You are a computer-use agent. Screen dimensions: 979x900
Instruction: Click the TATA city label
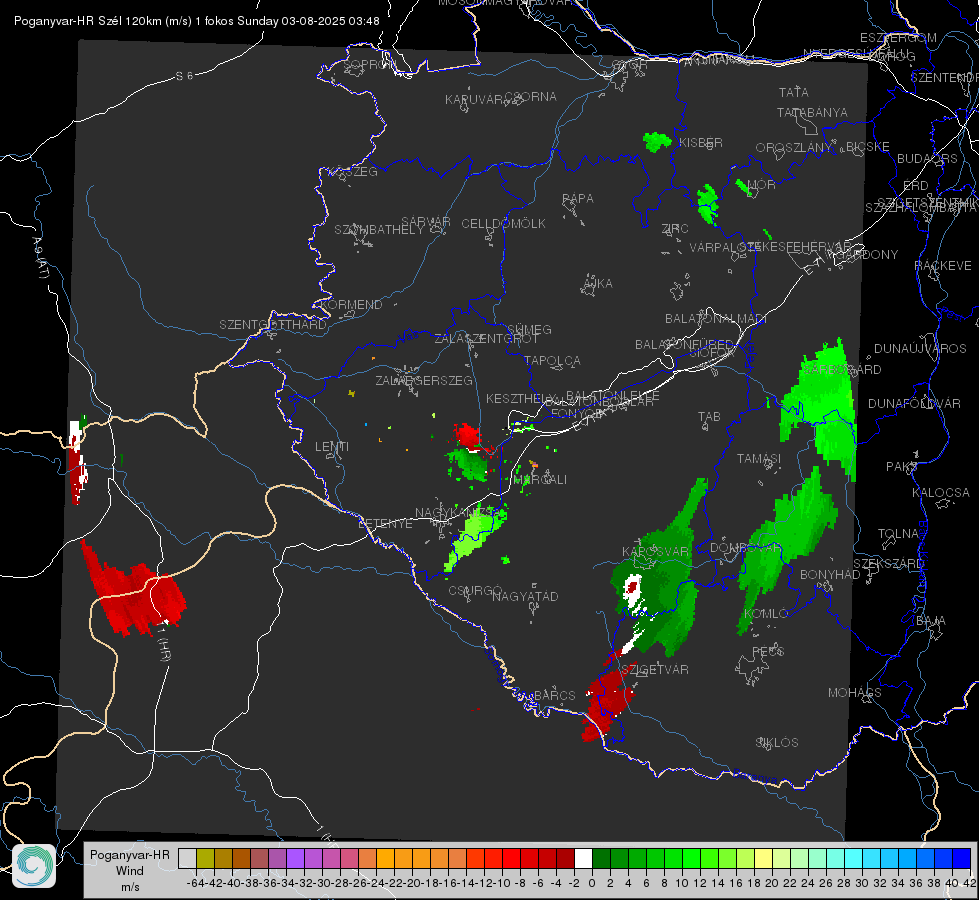(794, 92)
